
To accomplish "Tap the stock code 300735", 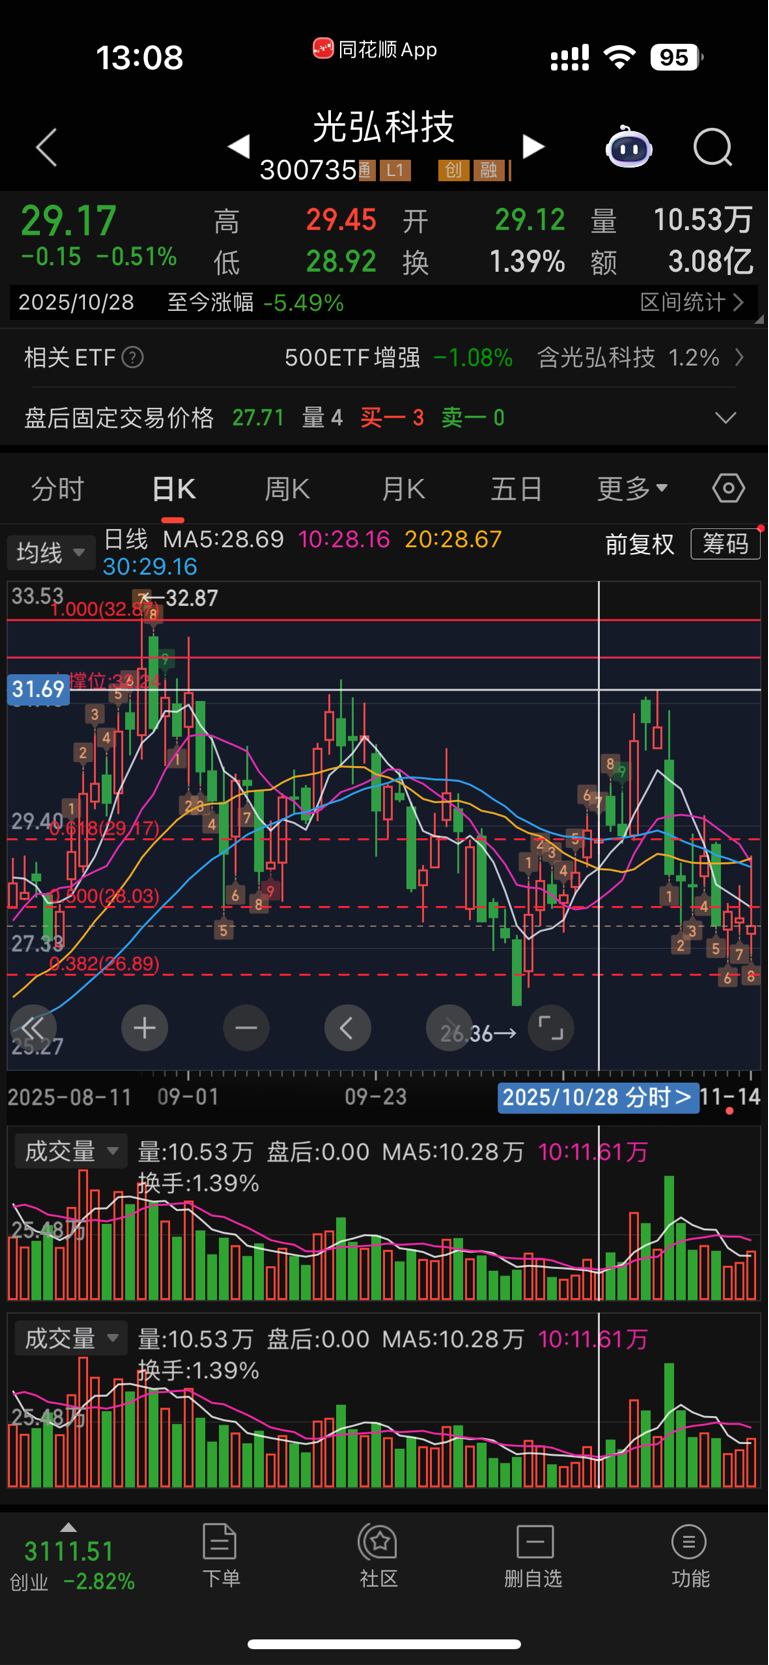I will 308,170.
